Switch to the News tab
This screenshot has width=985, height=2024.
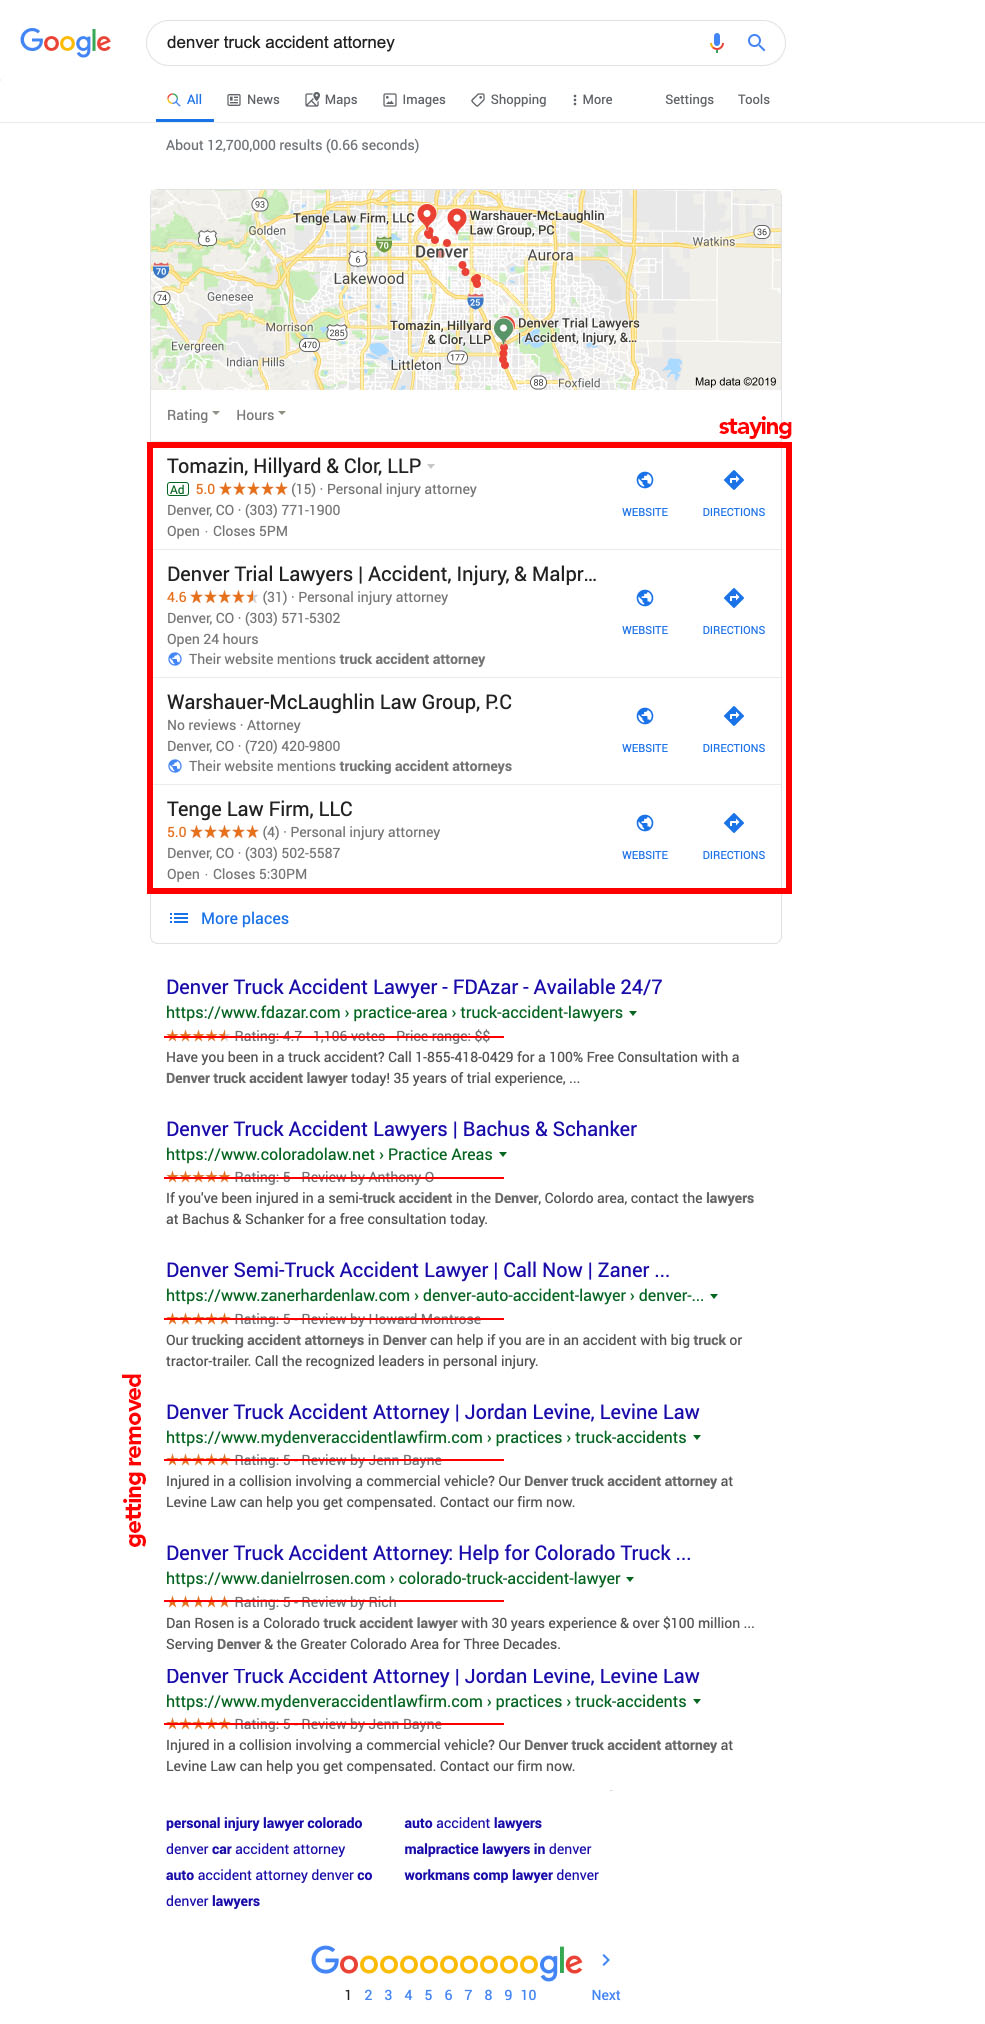[253, 100]
